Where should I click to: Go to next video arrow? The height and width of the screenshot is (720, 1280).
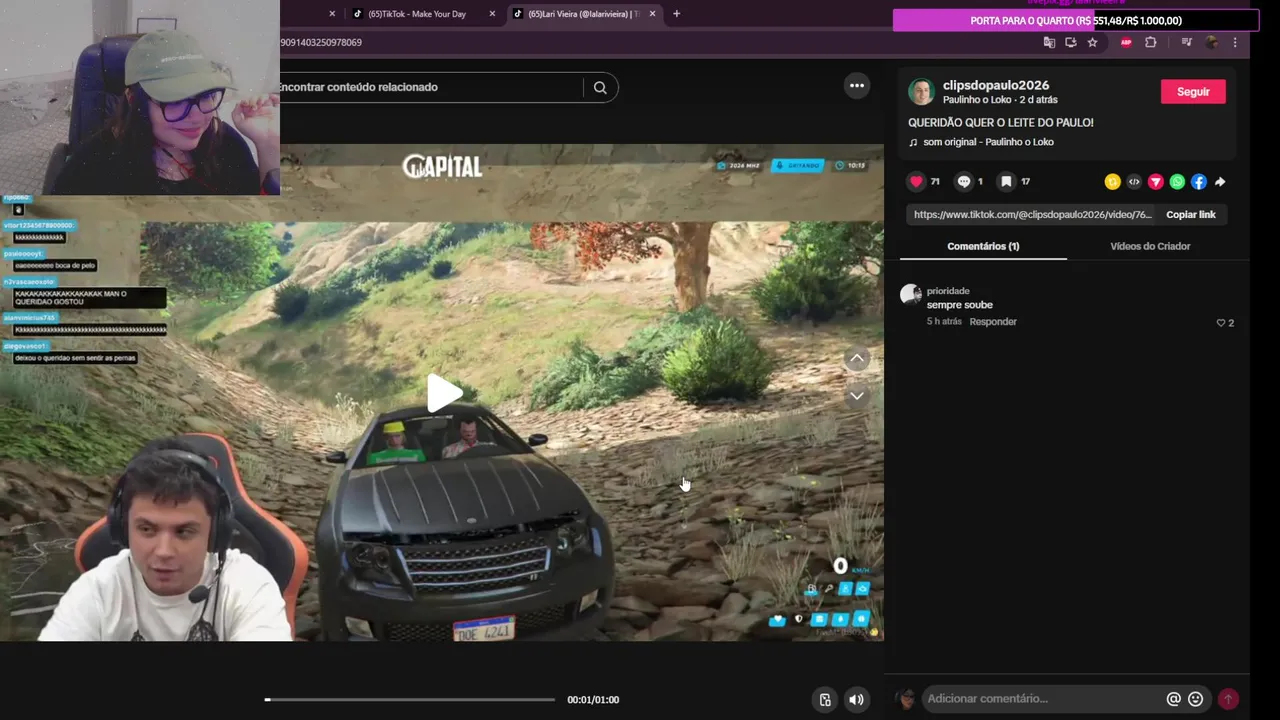(857, 396)
